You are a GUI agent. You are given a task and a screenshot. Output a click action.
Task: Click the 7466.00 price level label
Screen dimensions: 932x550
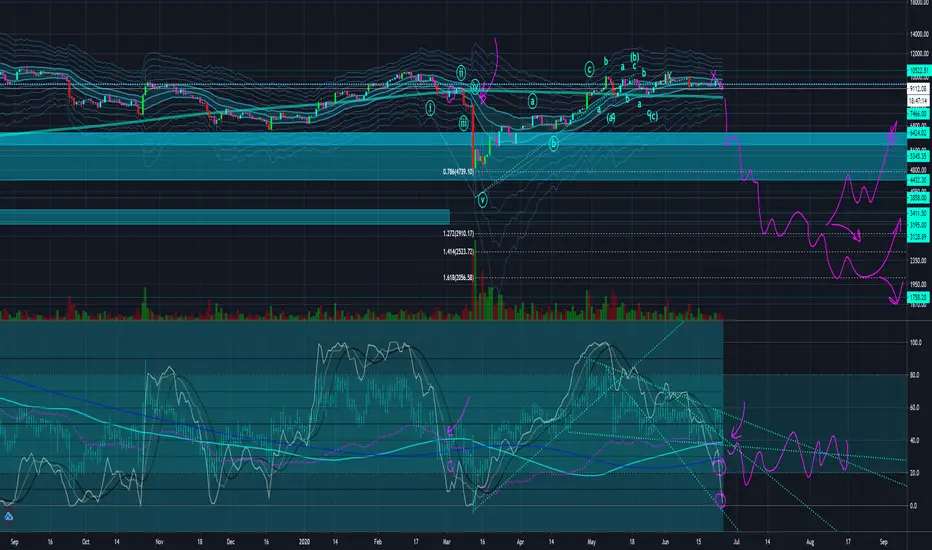coord(918,114)
